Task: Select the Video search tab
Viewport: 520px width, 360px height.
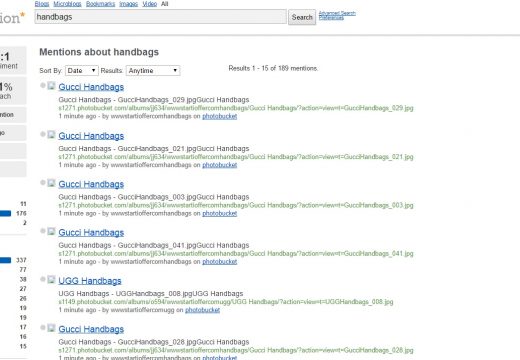Action: point(150,4)
